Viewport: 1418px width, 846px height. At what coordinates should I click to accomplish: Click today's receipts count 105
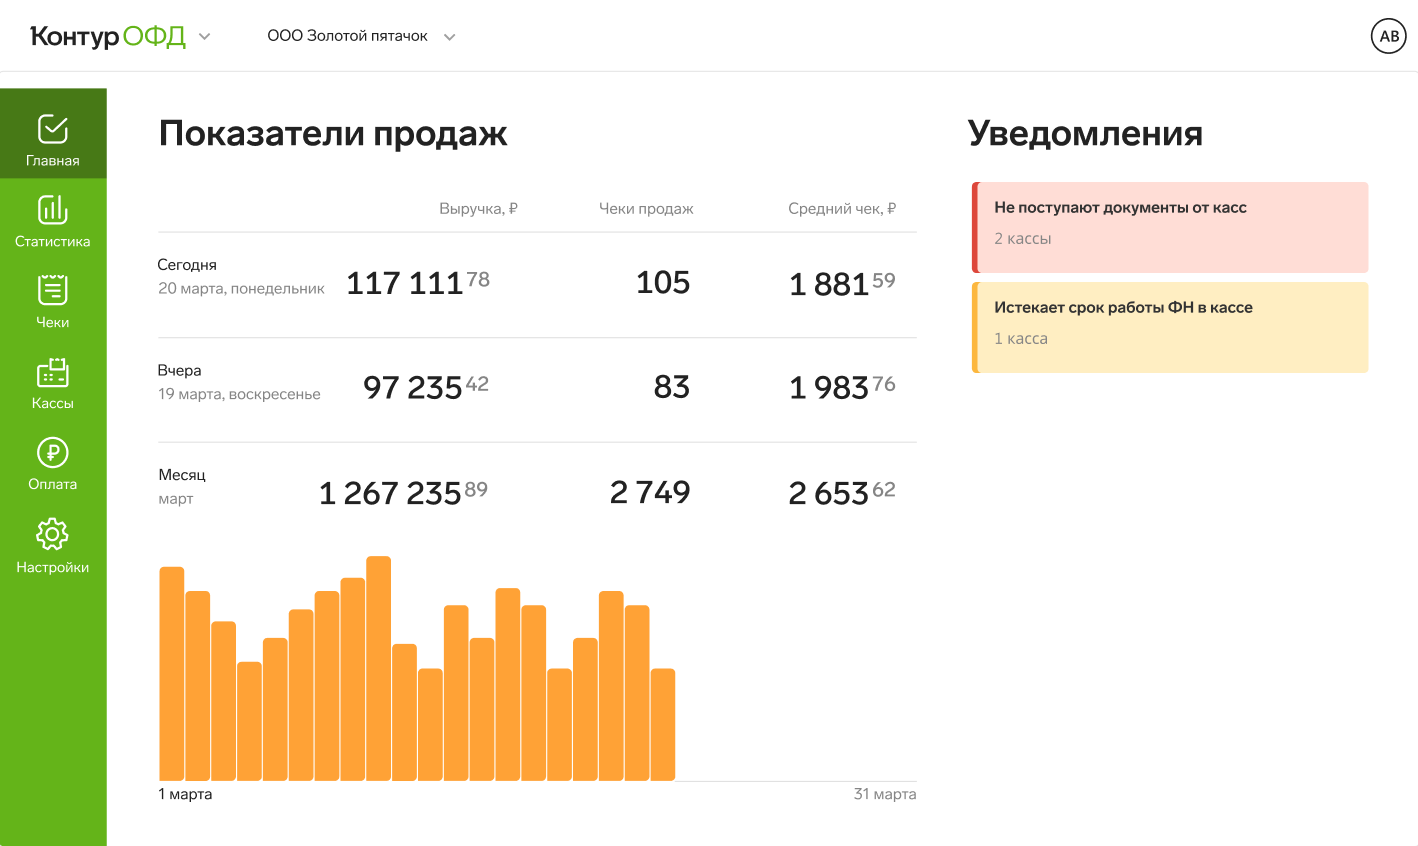click(663, 283)
